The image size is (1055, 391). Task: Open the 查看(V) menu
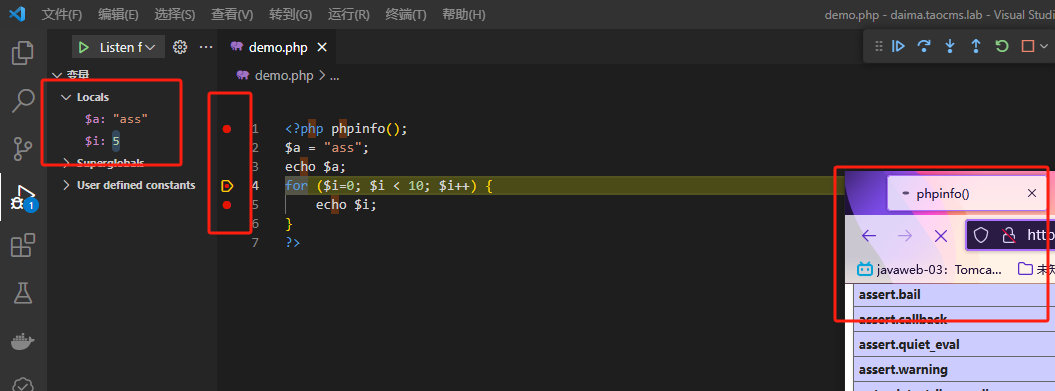click(x=232, y=14)
